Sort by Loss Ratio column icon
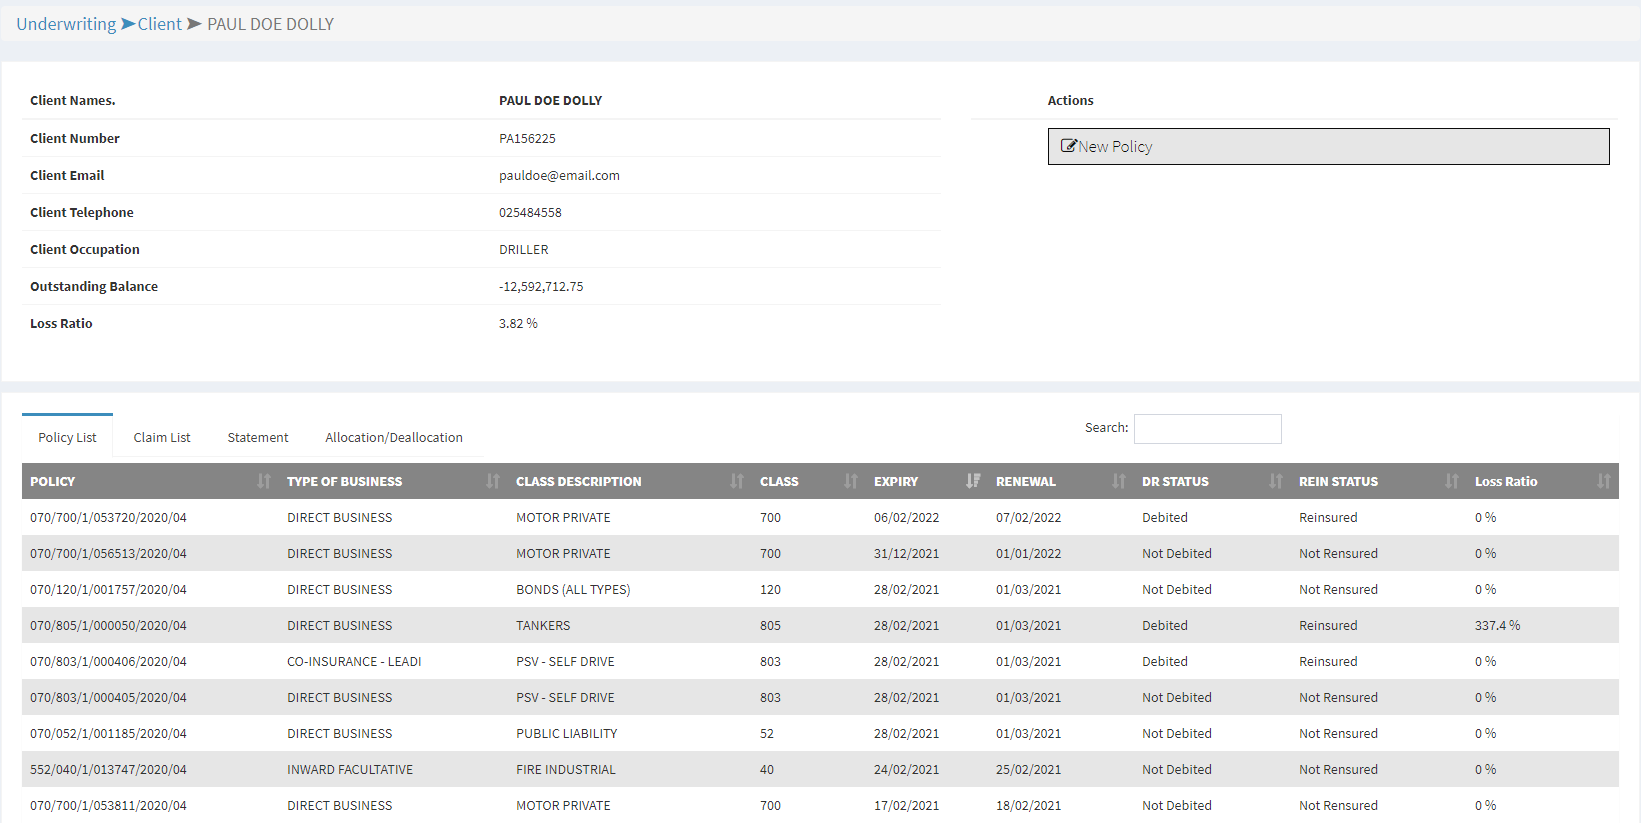 pyautogui.click(x=1604, y=481)
